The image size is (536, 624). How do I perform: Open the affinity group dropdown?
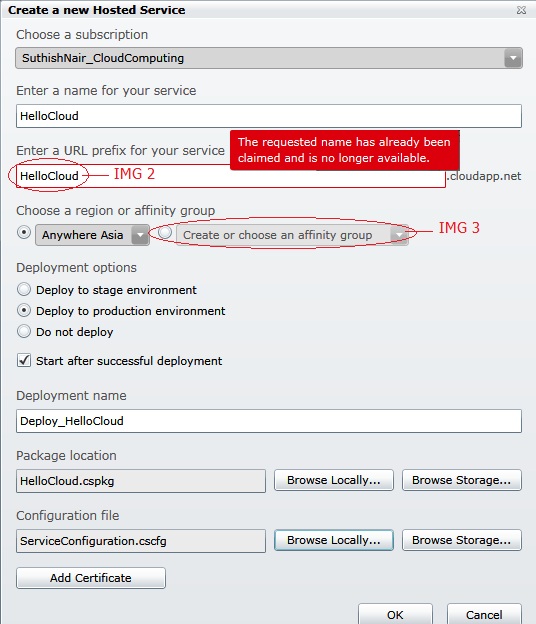click(x=399, y=235)
